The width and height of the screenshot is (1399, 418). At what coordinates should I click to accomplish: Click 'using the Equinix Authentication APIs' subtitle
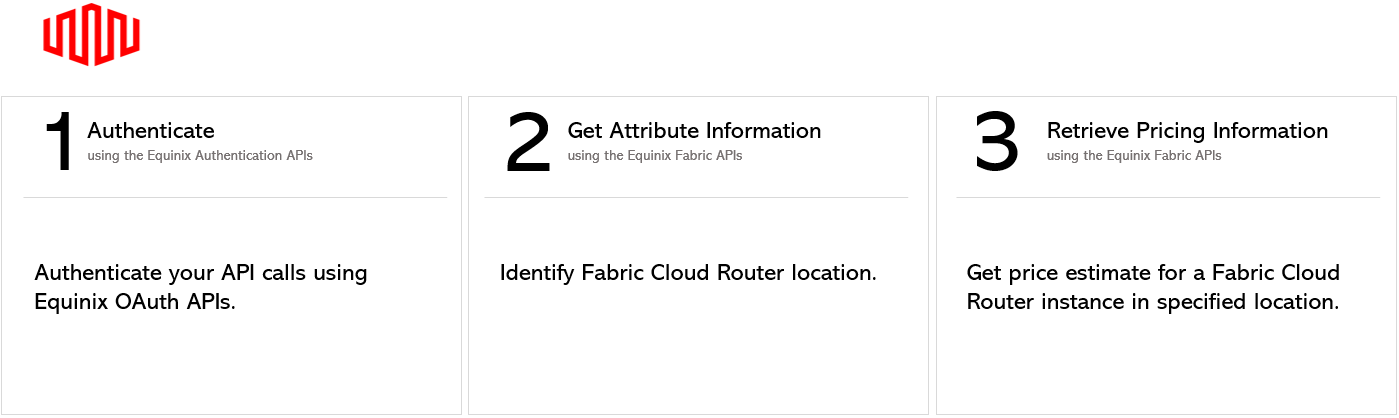(200, 155)
